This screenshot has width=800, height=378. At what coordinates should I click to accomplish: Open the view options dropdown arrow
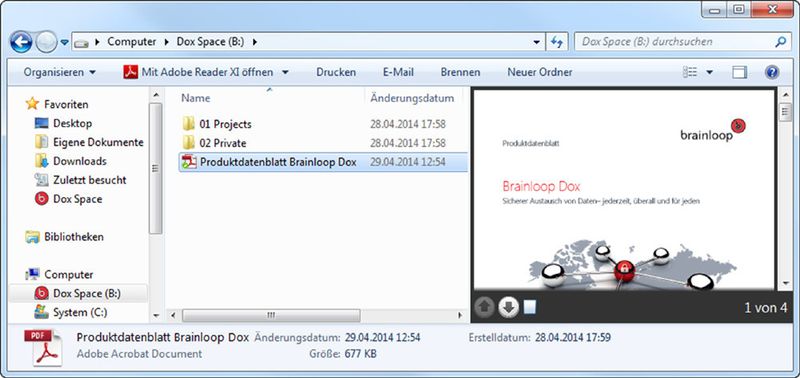[x=709, y=72]
